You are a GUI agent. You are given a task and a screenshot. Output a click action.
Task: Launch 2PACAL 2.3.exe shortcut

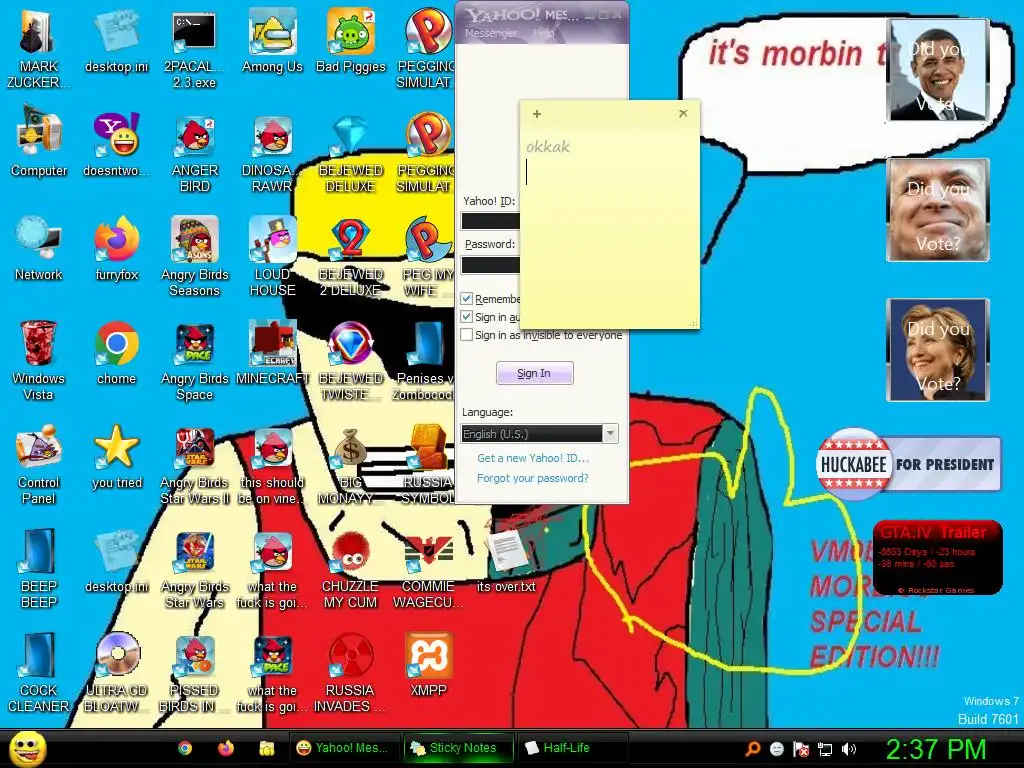(194, 49)
